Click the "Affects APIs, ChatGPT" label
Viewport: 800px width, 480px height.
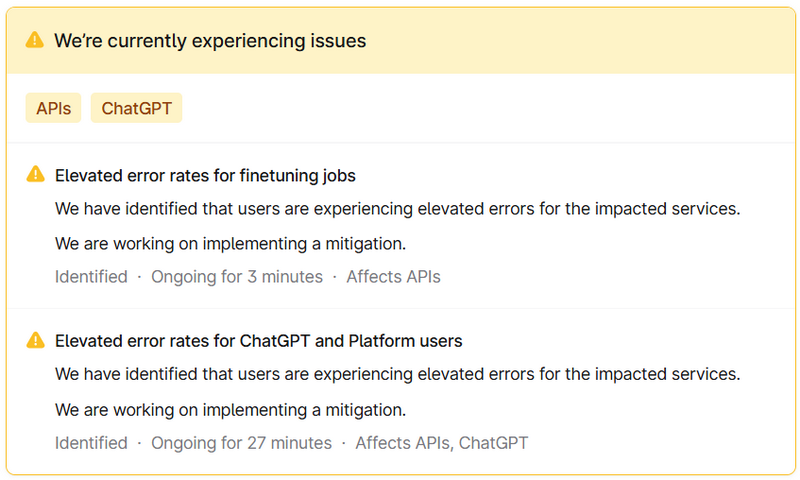click(x=441, y=443)
